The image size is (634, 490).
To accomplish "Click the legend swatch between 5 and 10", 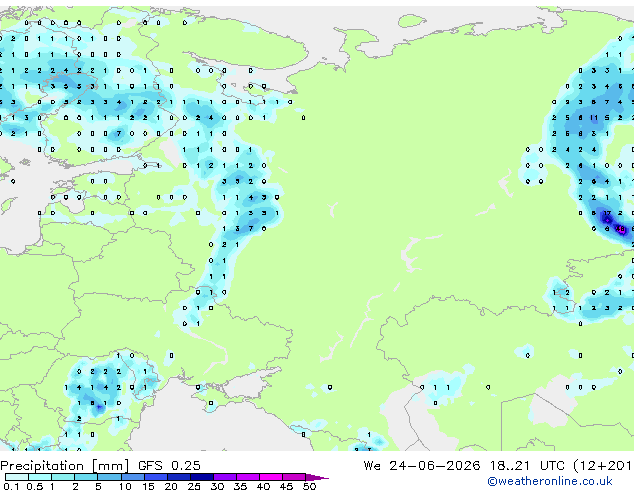I will tap(109, 477).
